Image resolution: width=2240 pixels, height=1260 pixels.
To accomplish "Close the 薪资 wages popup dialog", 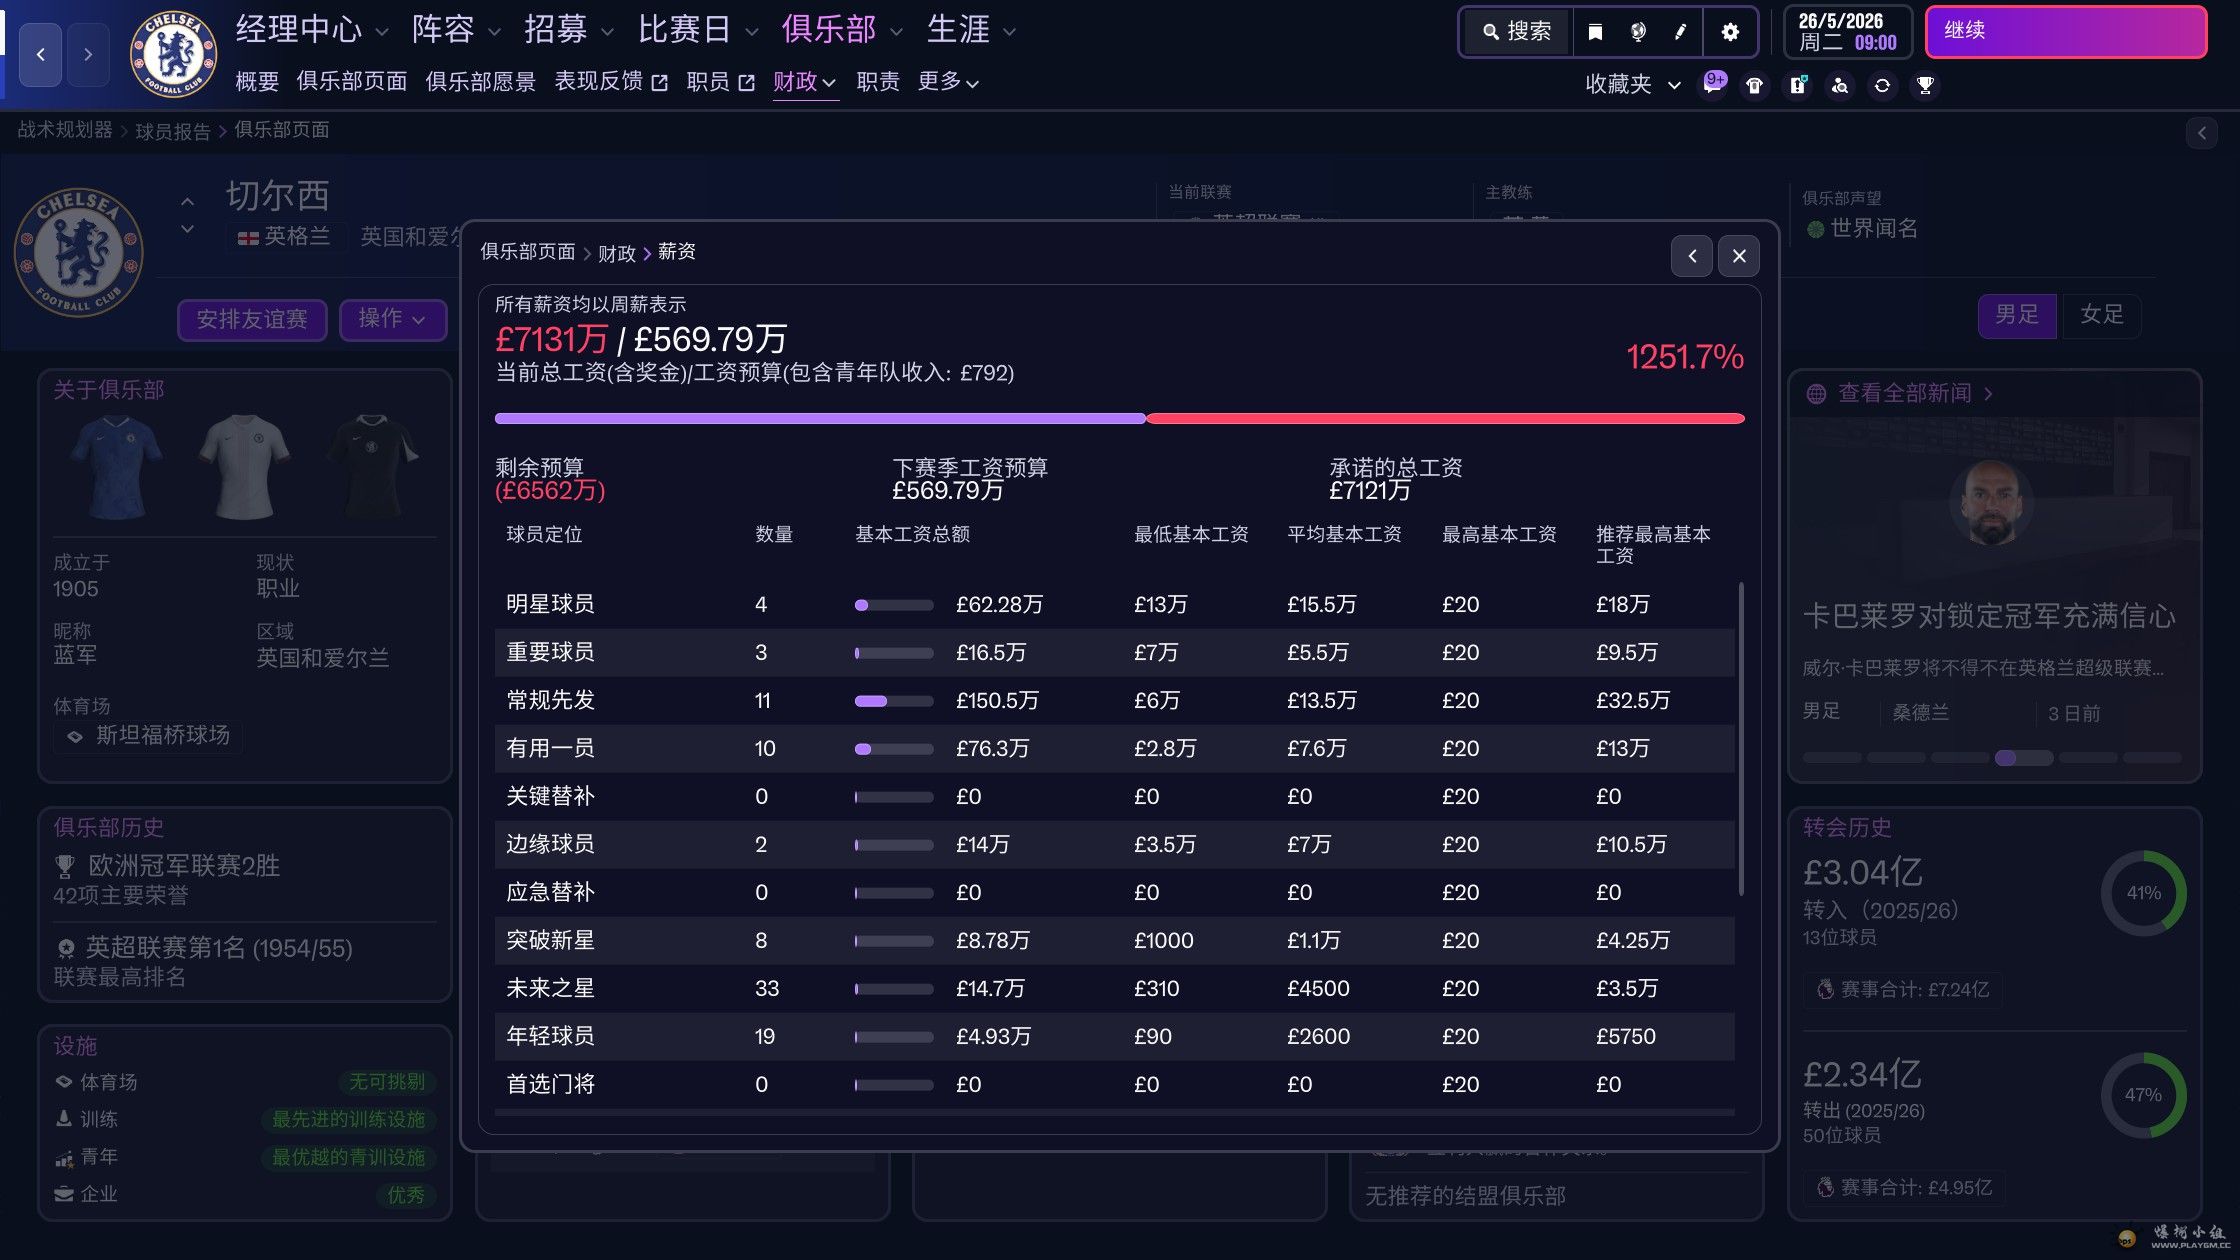I will click(x=1739, y=257).
